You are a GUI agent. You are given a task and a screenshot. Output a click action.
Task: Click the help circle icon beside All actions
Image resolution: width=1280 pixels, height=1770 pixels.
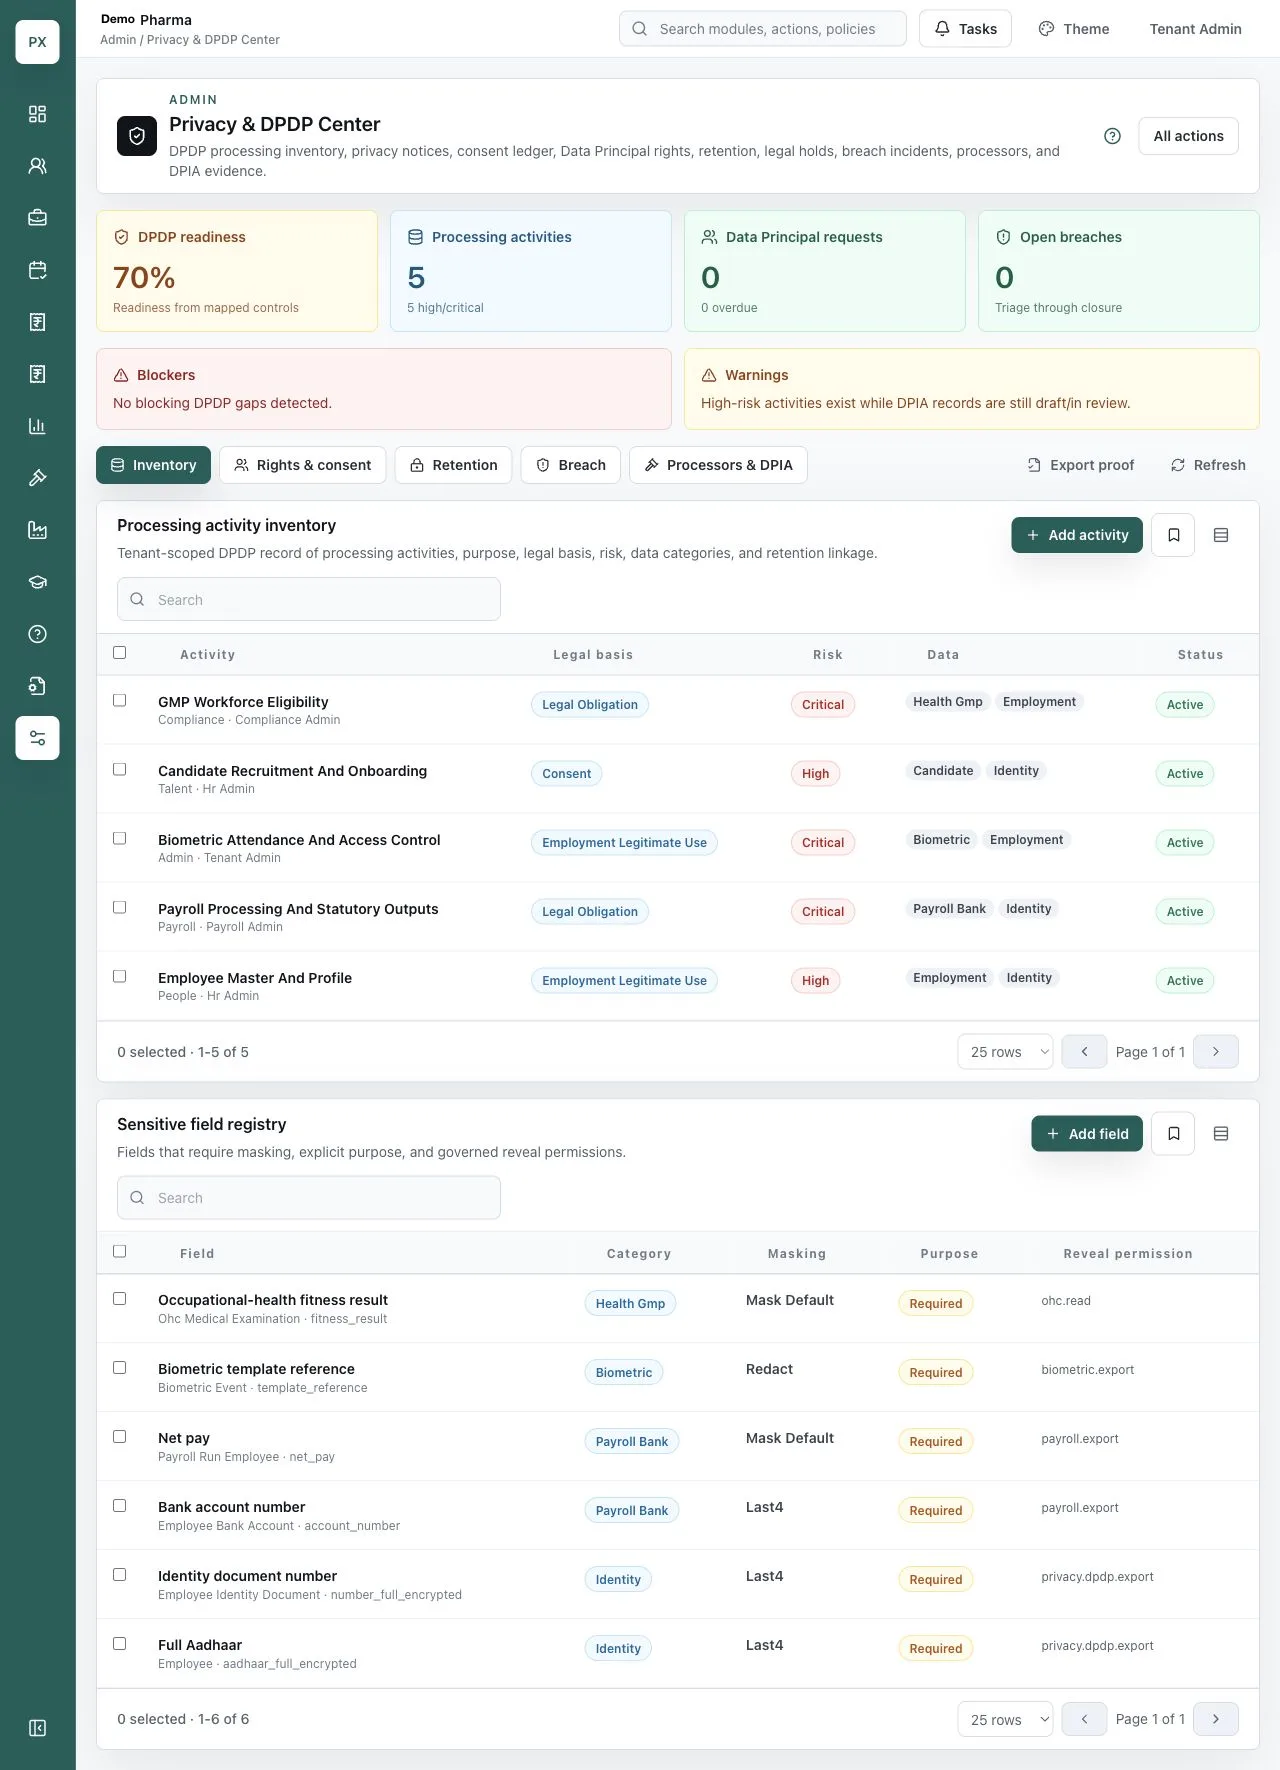[1112, 136]
